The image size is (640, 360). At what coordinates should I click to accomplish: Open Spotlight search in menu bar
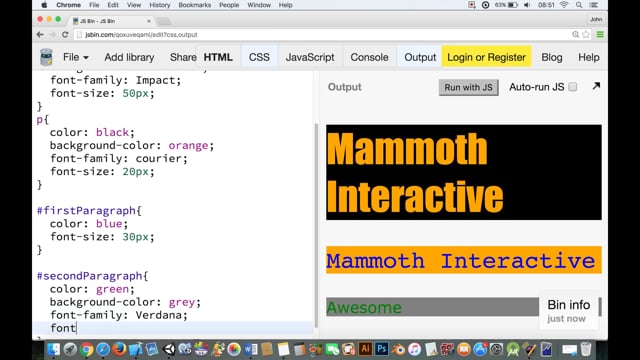[579, 5]
